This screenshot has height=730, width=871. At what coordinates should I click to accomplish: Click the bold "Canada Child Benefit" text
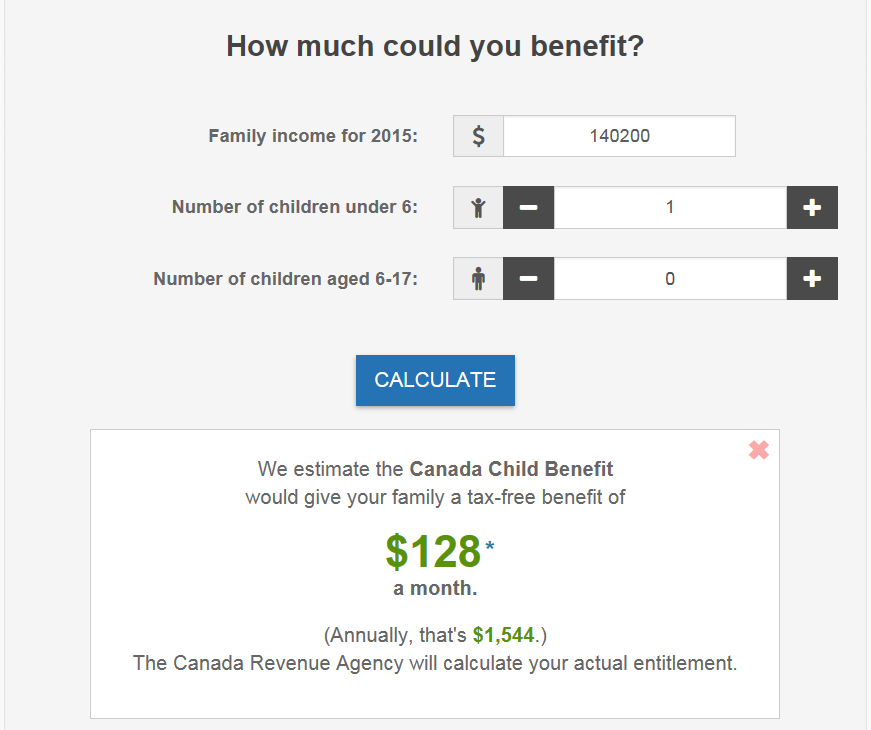[511, 468]
